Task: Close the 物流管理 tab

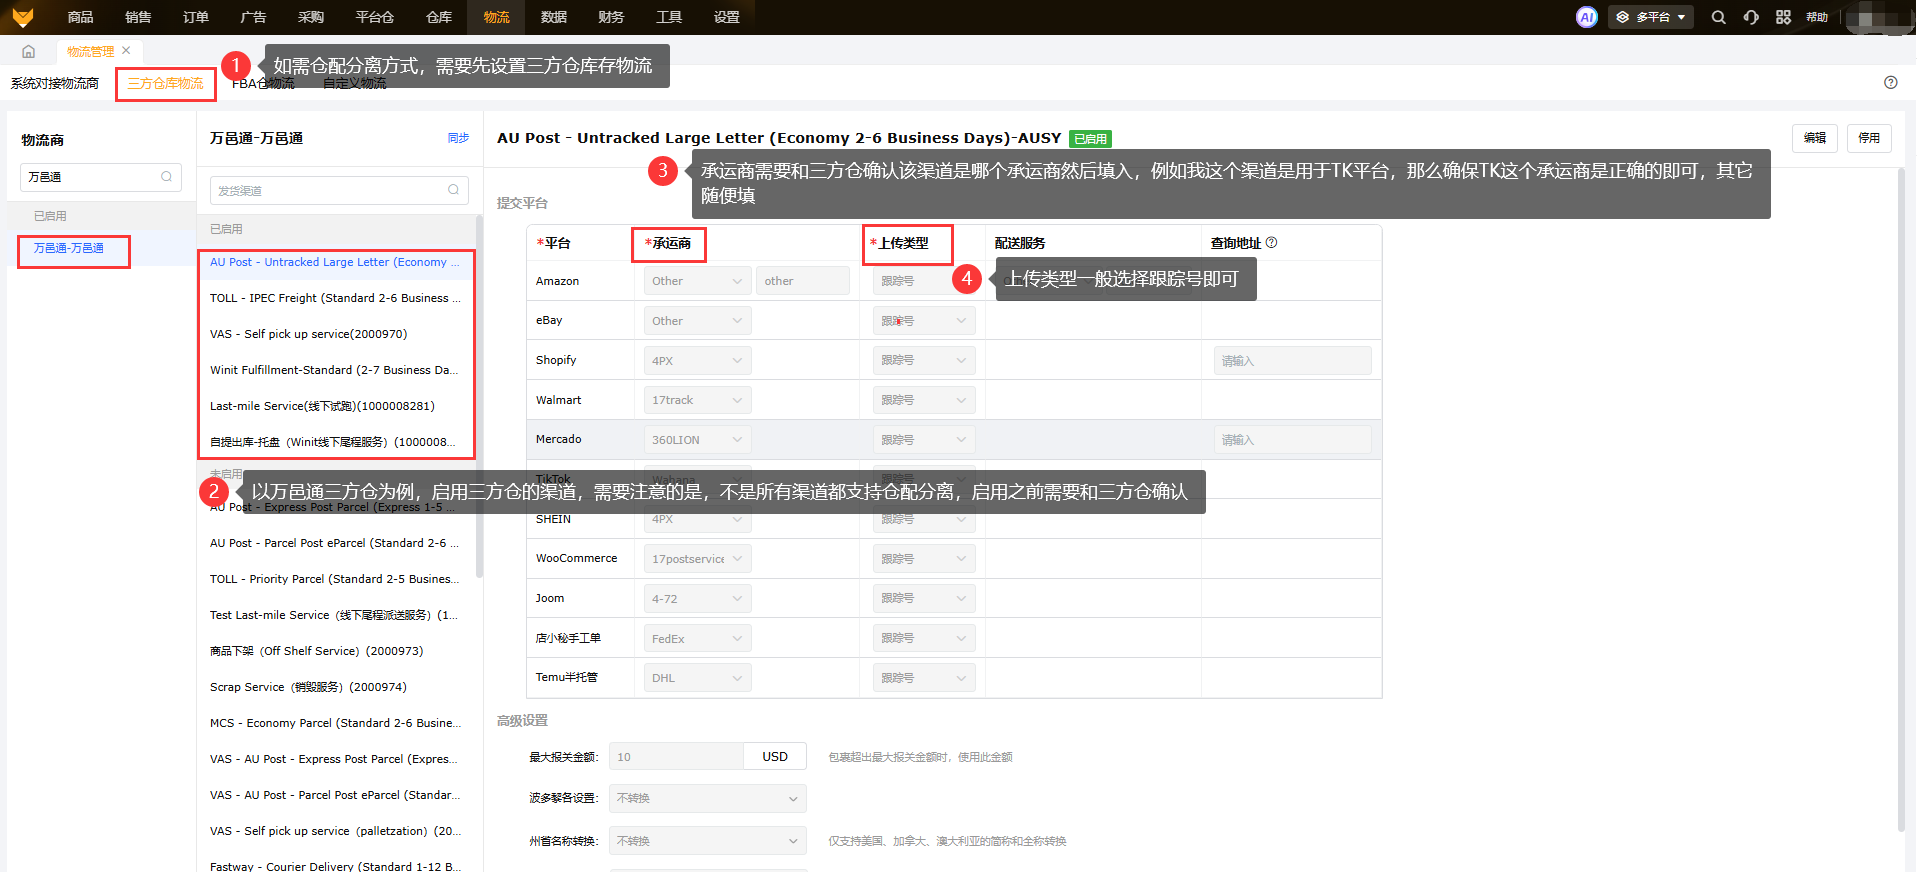Action: click(126, 51)
